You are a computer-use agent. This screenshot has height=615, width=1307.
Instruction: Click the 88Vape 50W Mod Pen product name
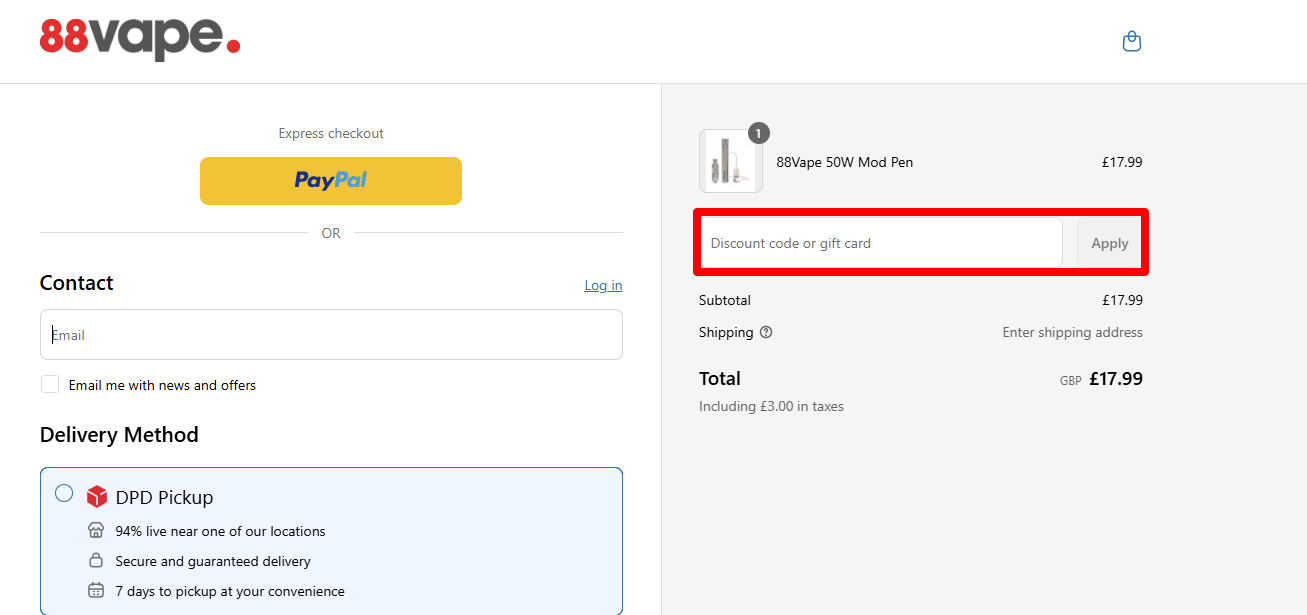coord(845,162)
